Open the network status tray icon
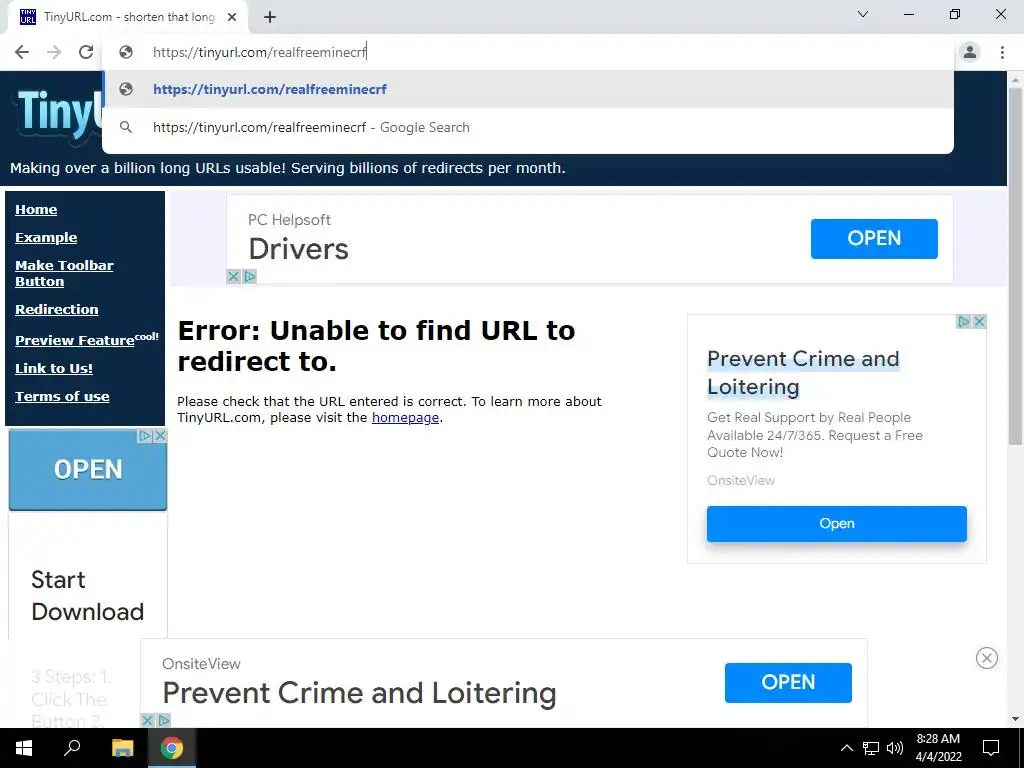Image resolution: width=1024 pixels, height=768 pixels. (871, 748)
